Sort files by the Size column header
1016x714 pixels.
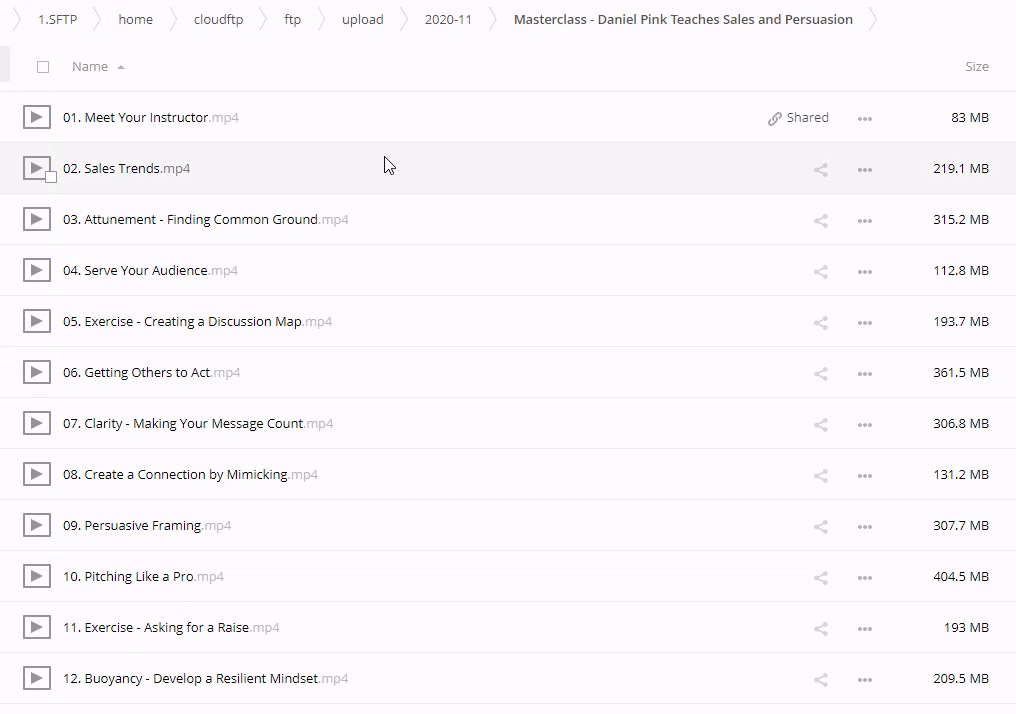point(976,67)
